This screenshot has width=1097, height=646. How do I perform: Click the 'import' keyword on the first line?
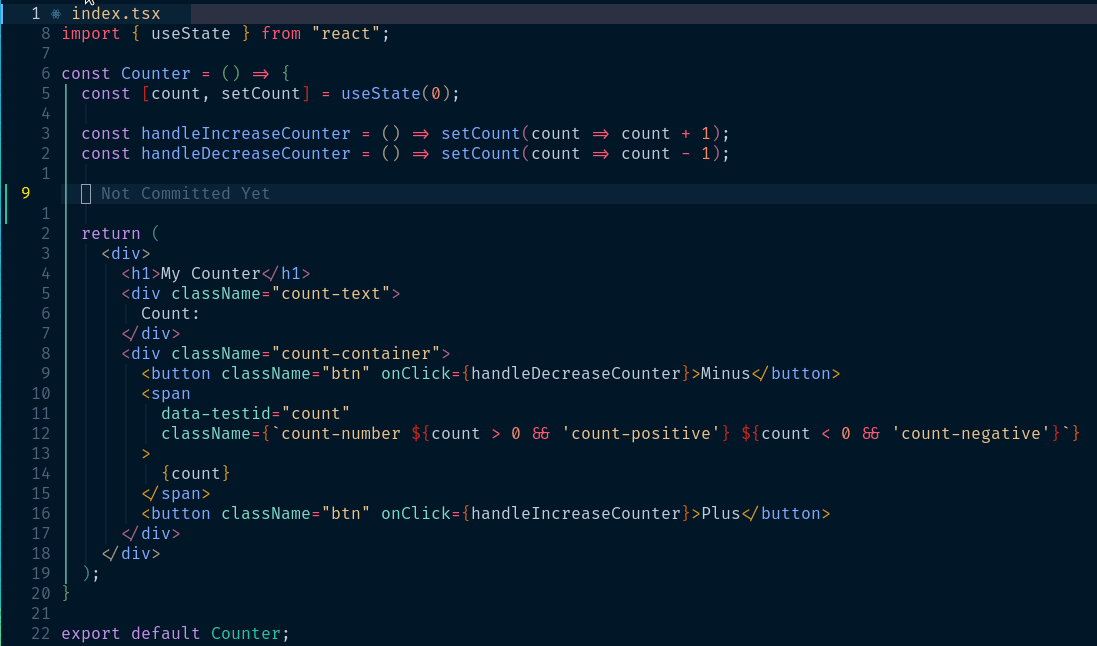(91, 34)
